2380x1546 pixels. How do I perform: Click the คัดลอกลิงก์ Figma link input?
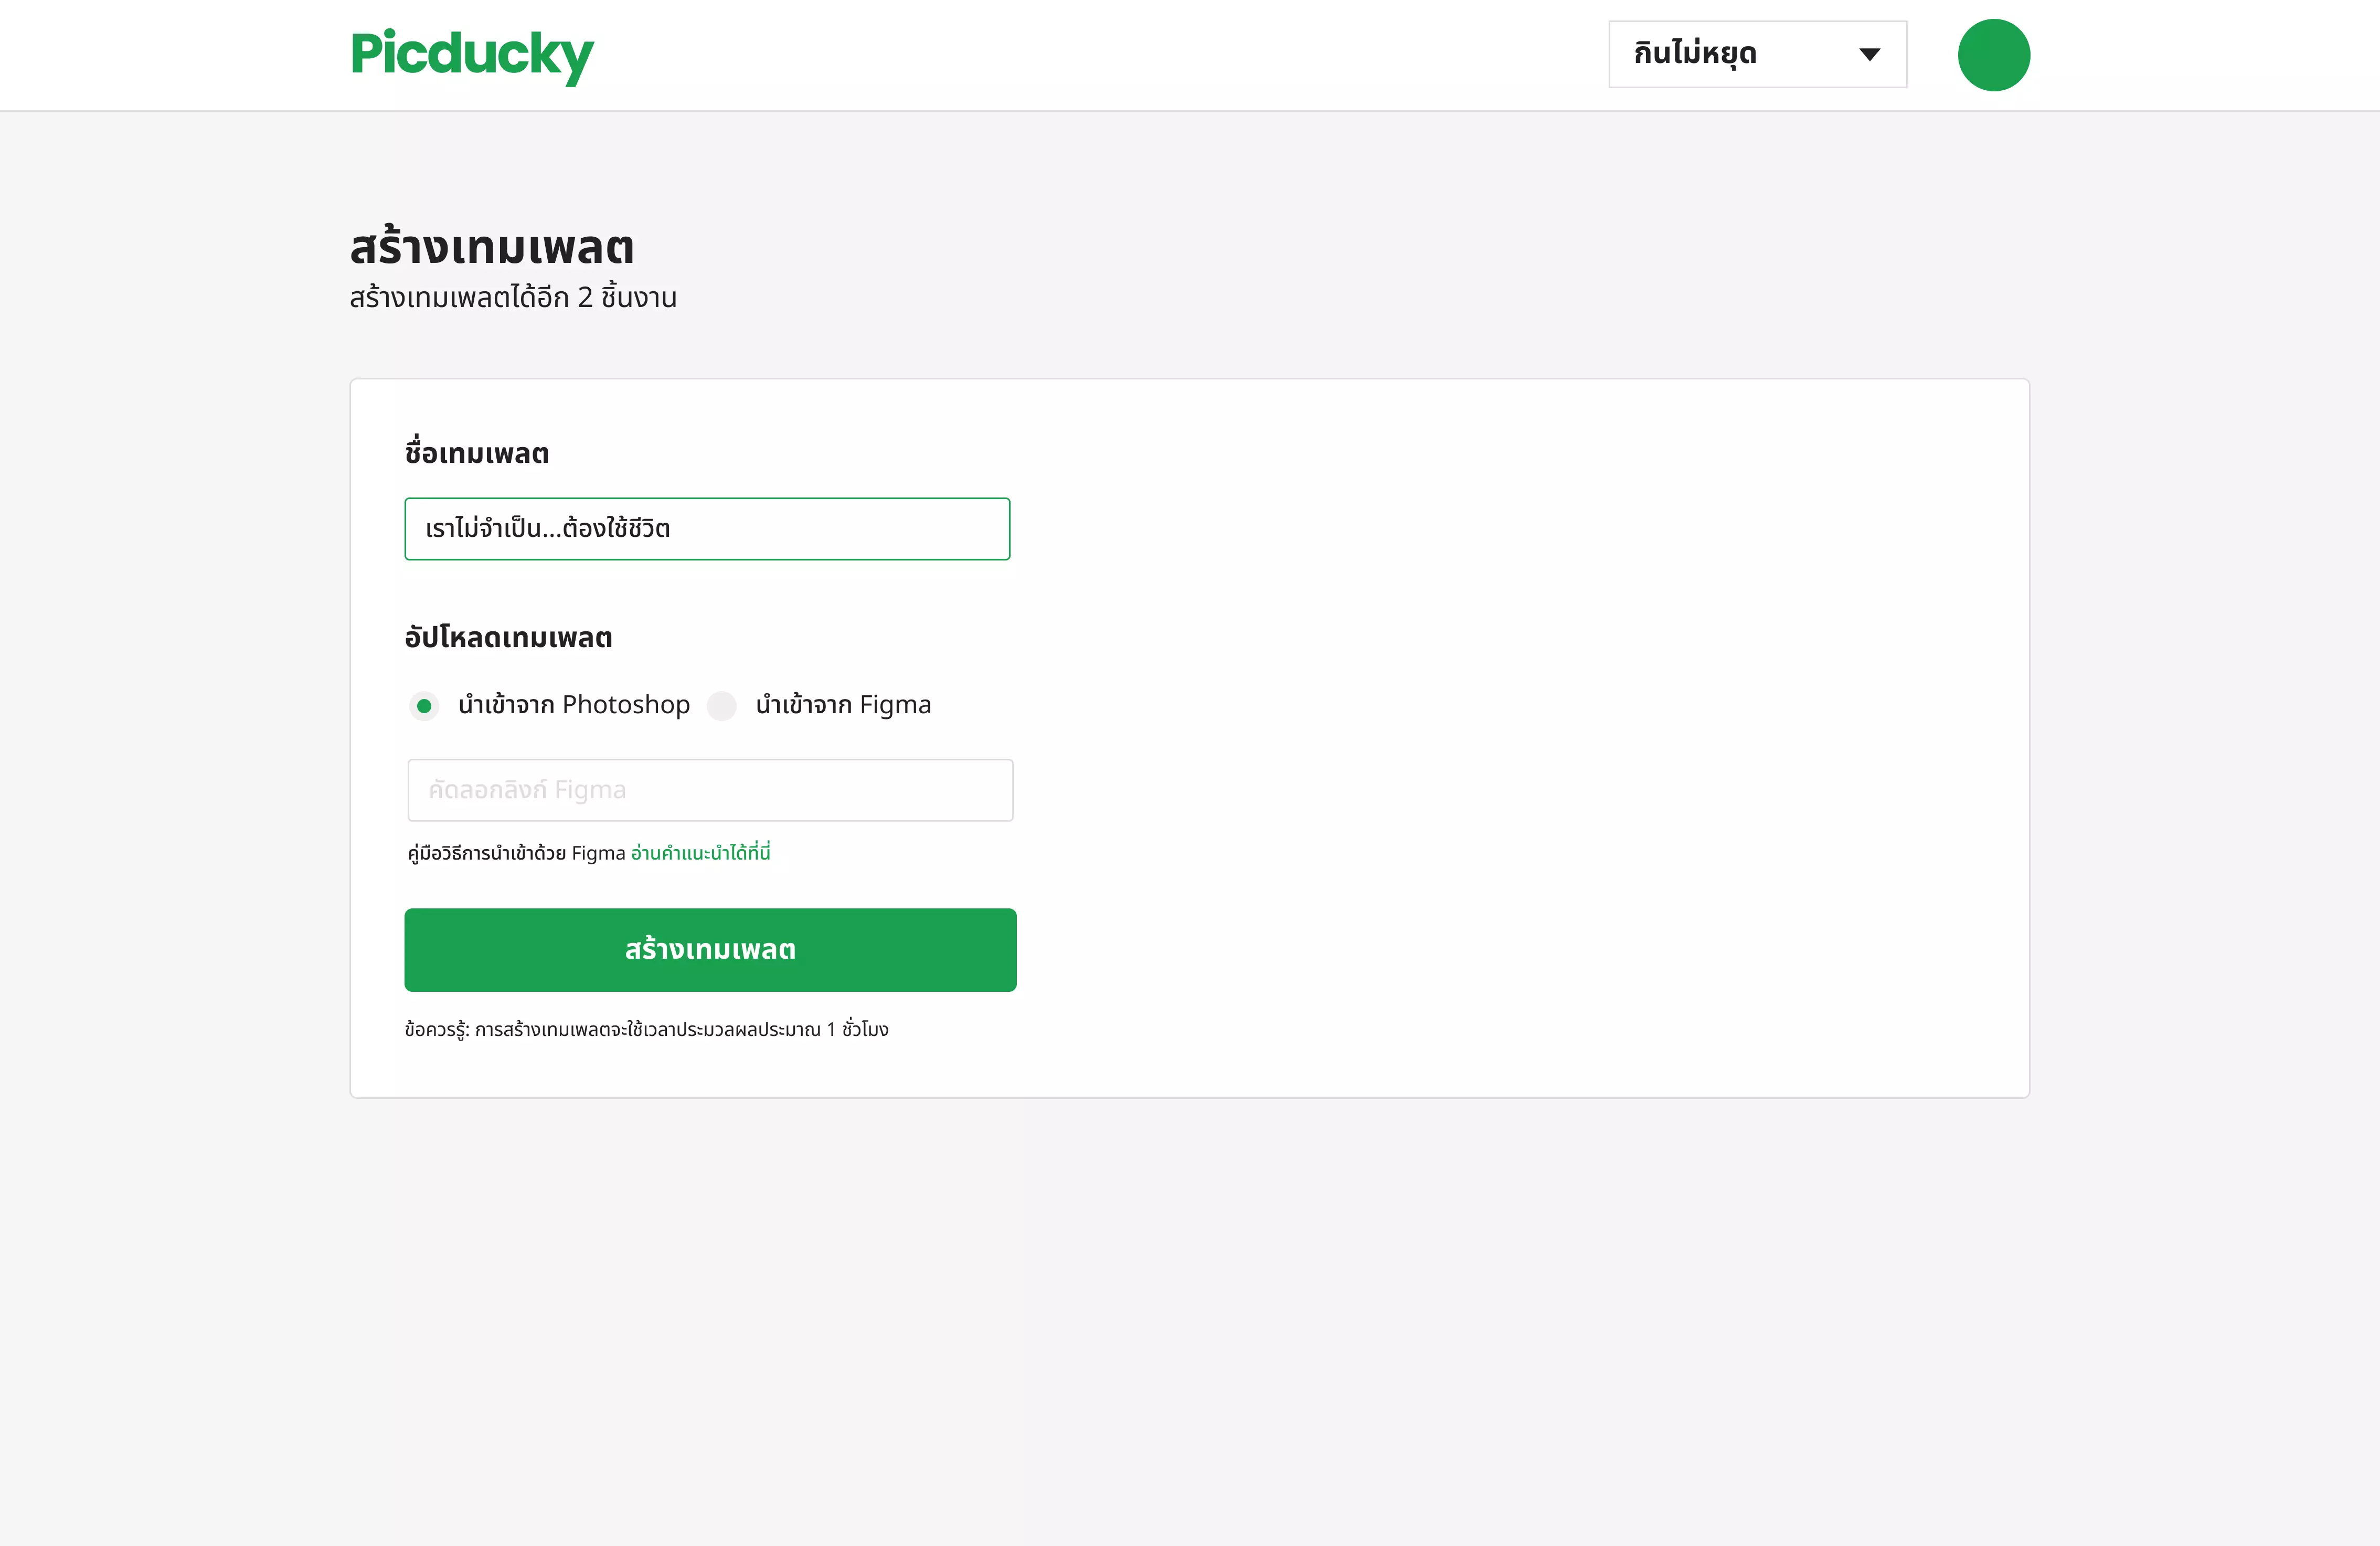point(710,790)
